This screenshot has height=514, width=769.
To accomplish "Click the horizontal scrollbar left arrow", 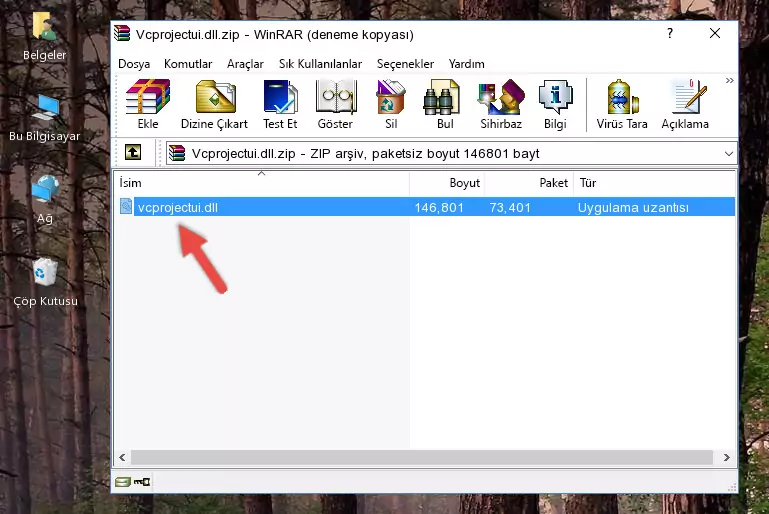I will tap(123, 457).
